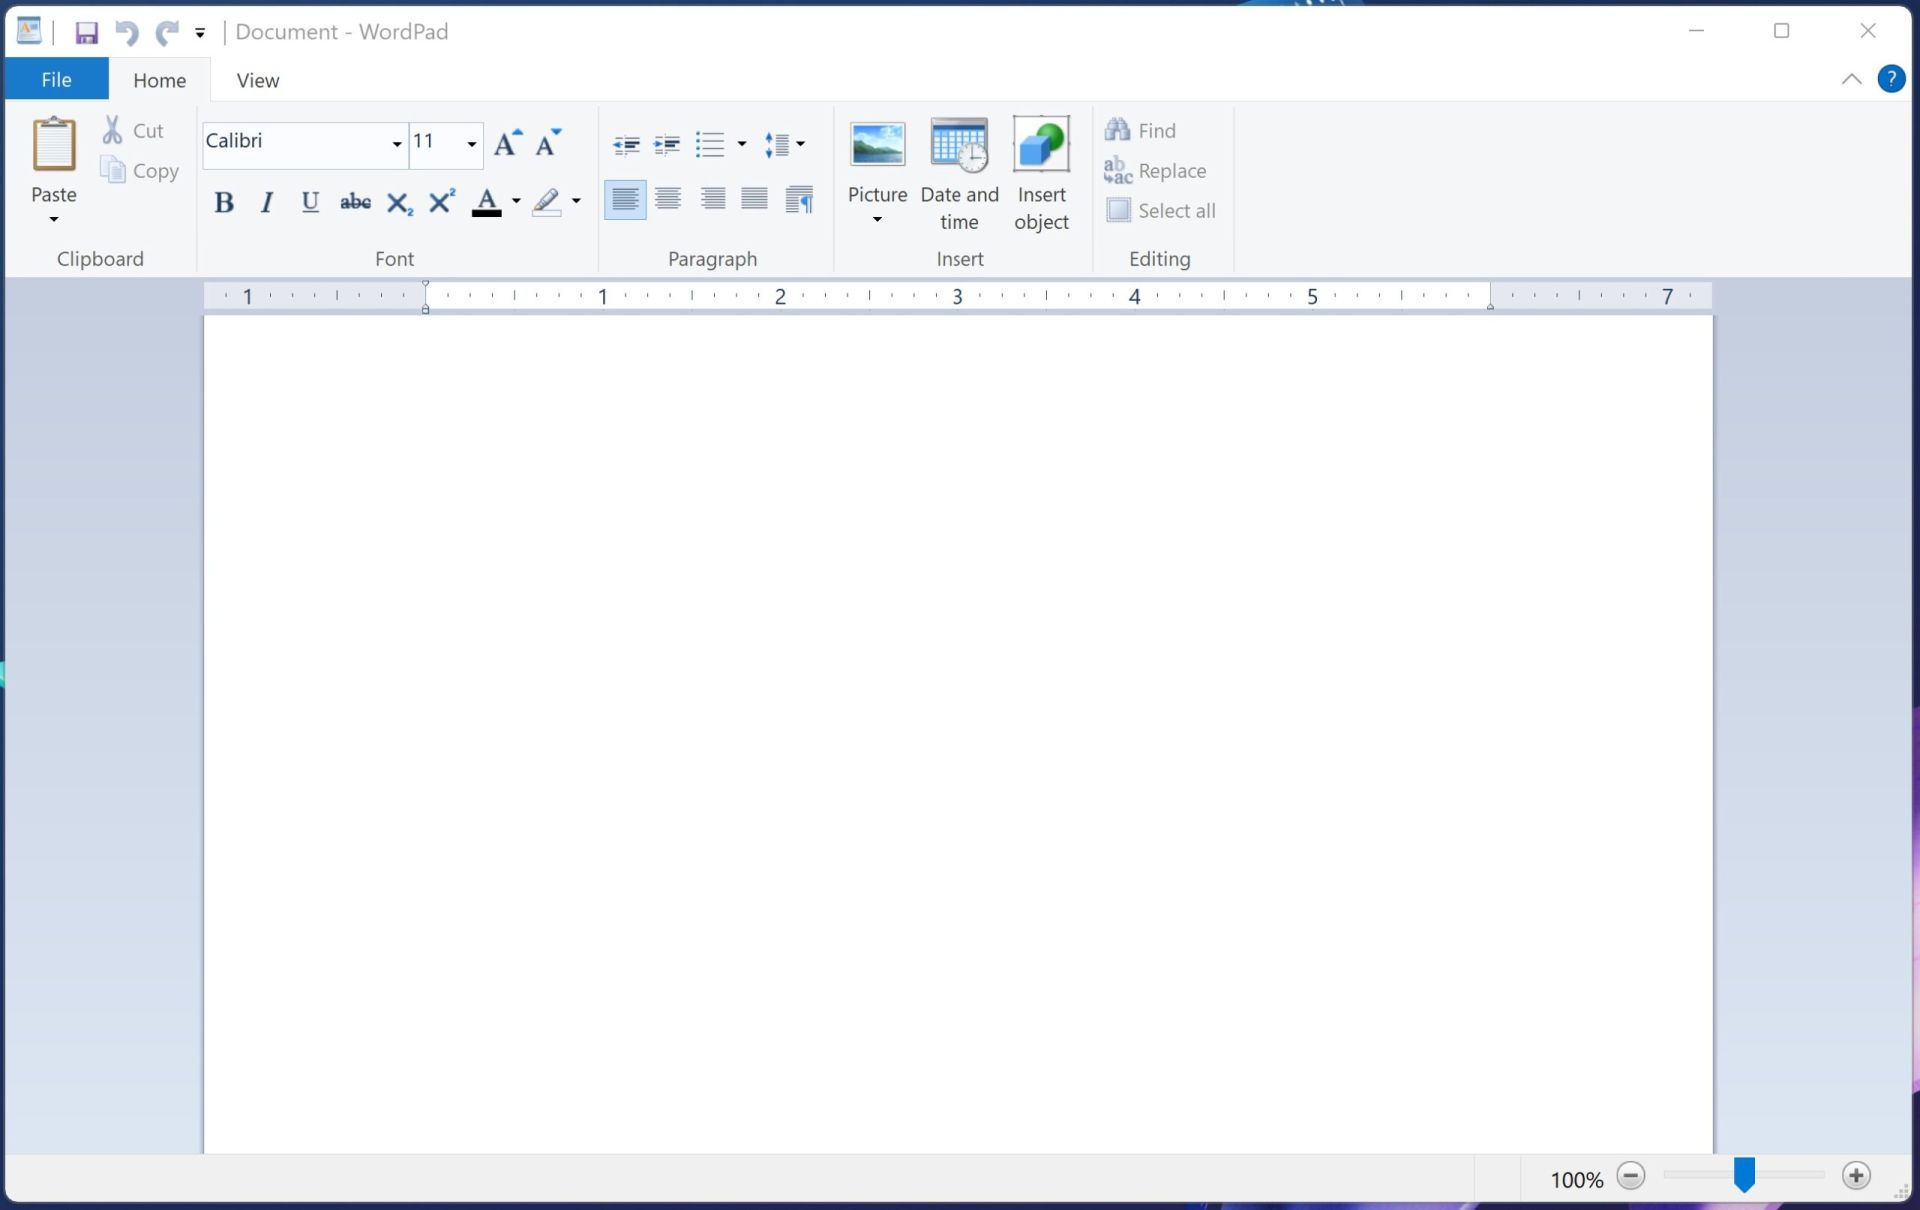Click the Home tab
This screenshot has width=1920, height=1210.
159,79
